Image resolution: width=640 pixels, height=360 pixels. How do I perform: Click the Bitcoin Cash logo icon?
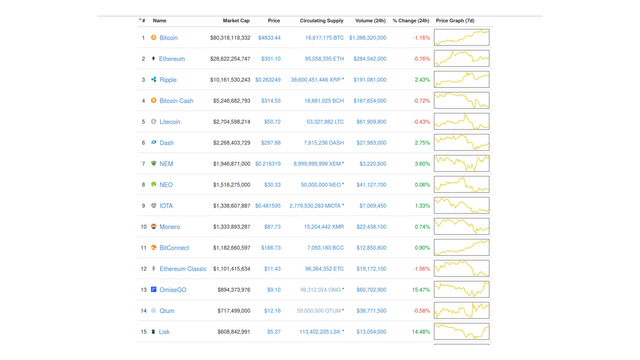pyautogui.click(x=153, y=100)
